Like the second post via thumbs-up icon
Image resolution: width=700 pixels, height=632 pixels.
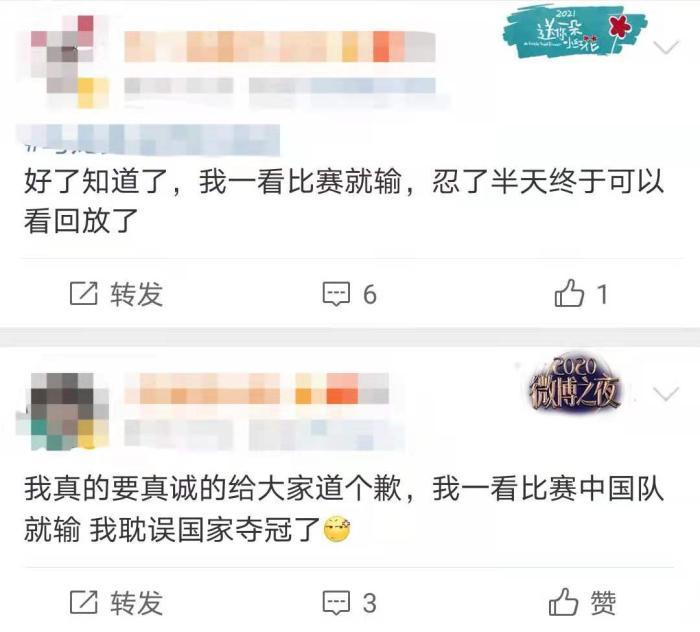click(x=563, y=601)
